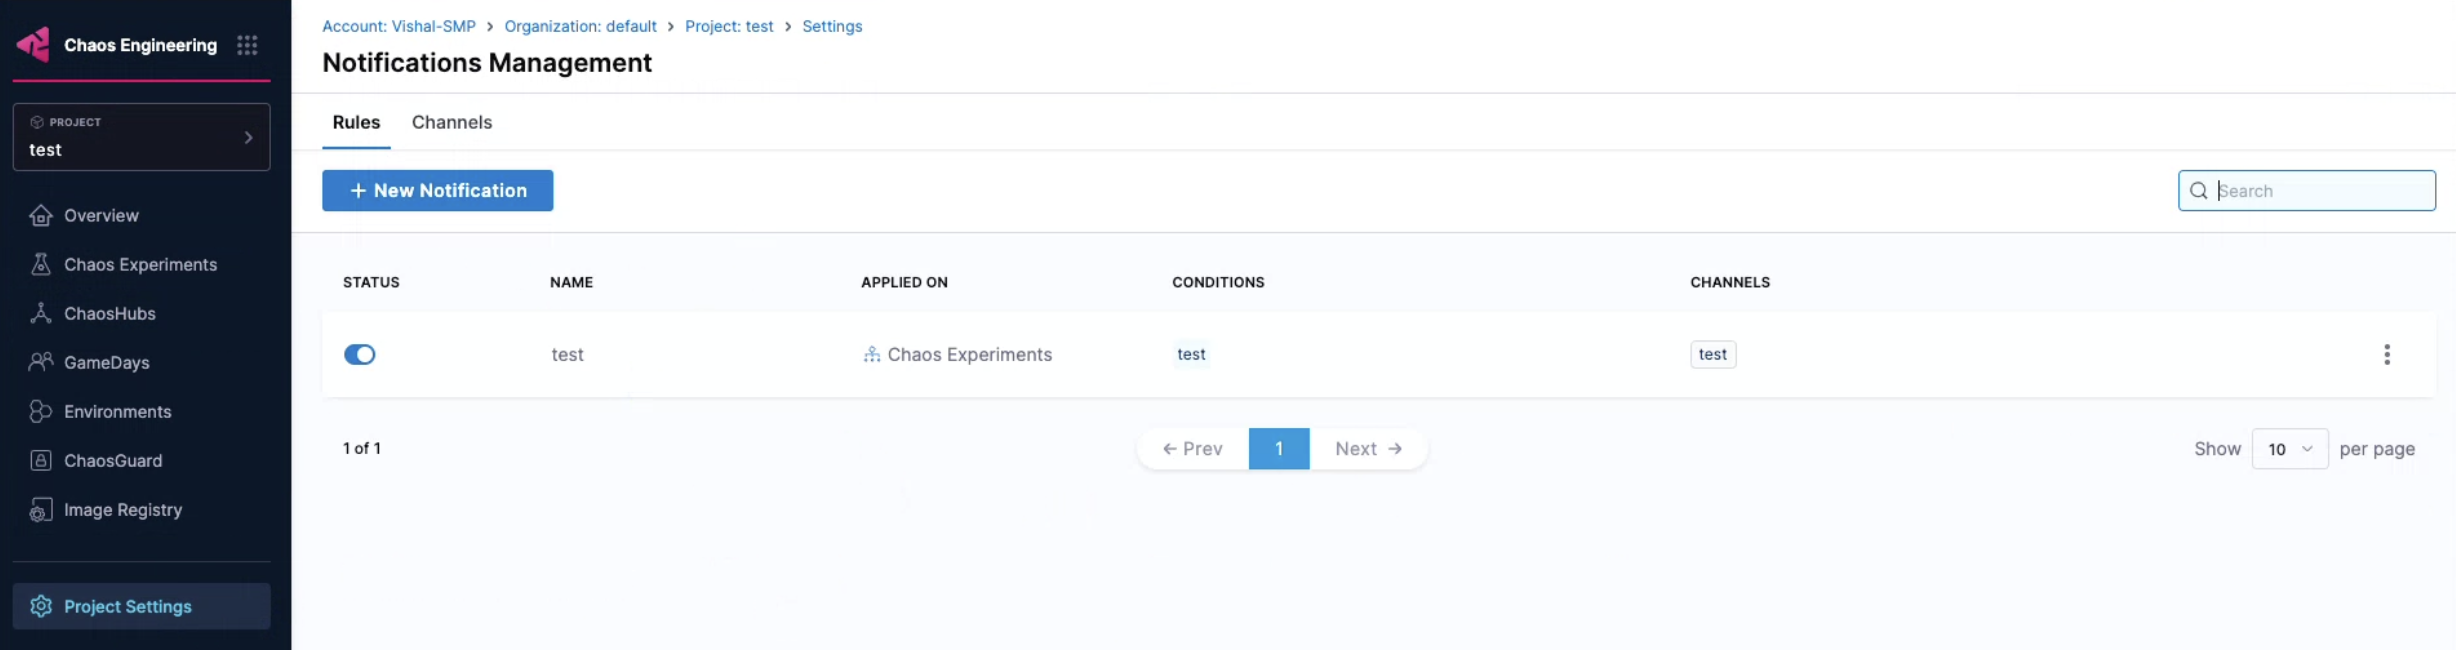Go to Organization: default breadcrumb
The image size is (2456, 650).
point(580,26)
